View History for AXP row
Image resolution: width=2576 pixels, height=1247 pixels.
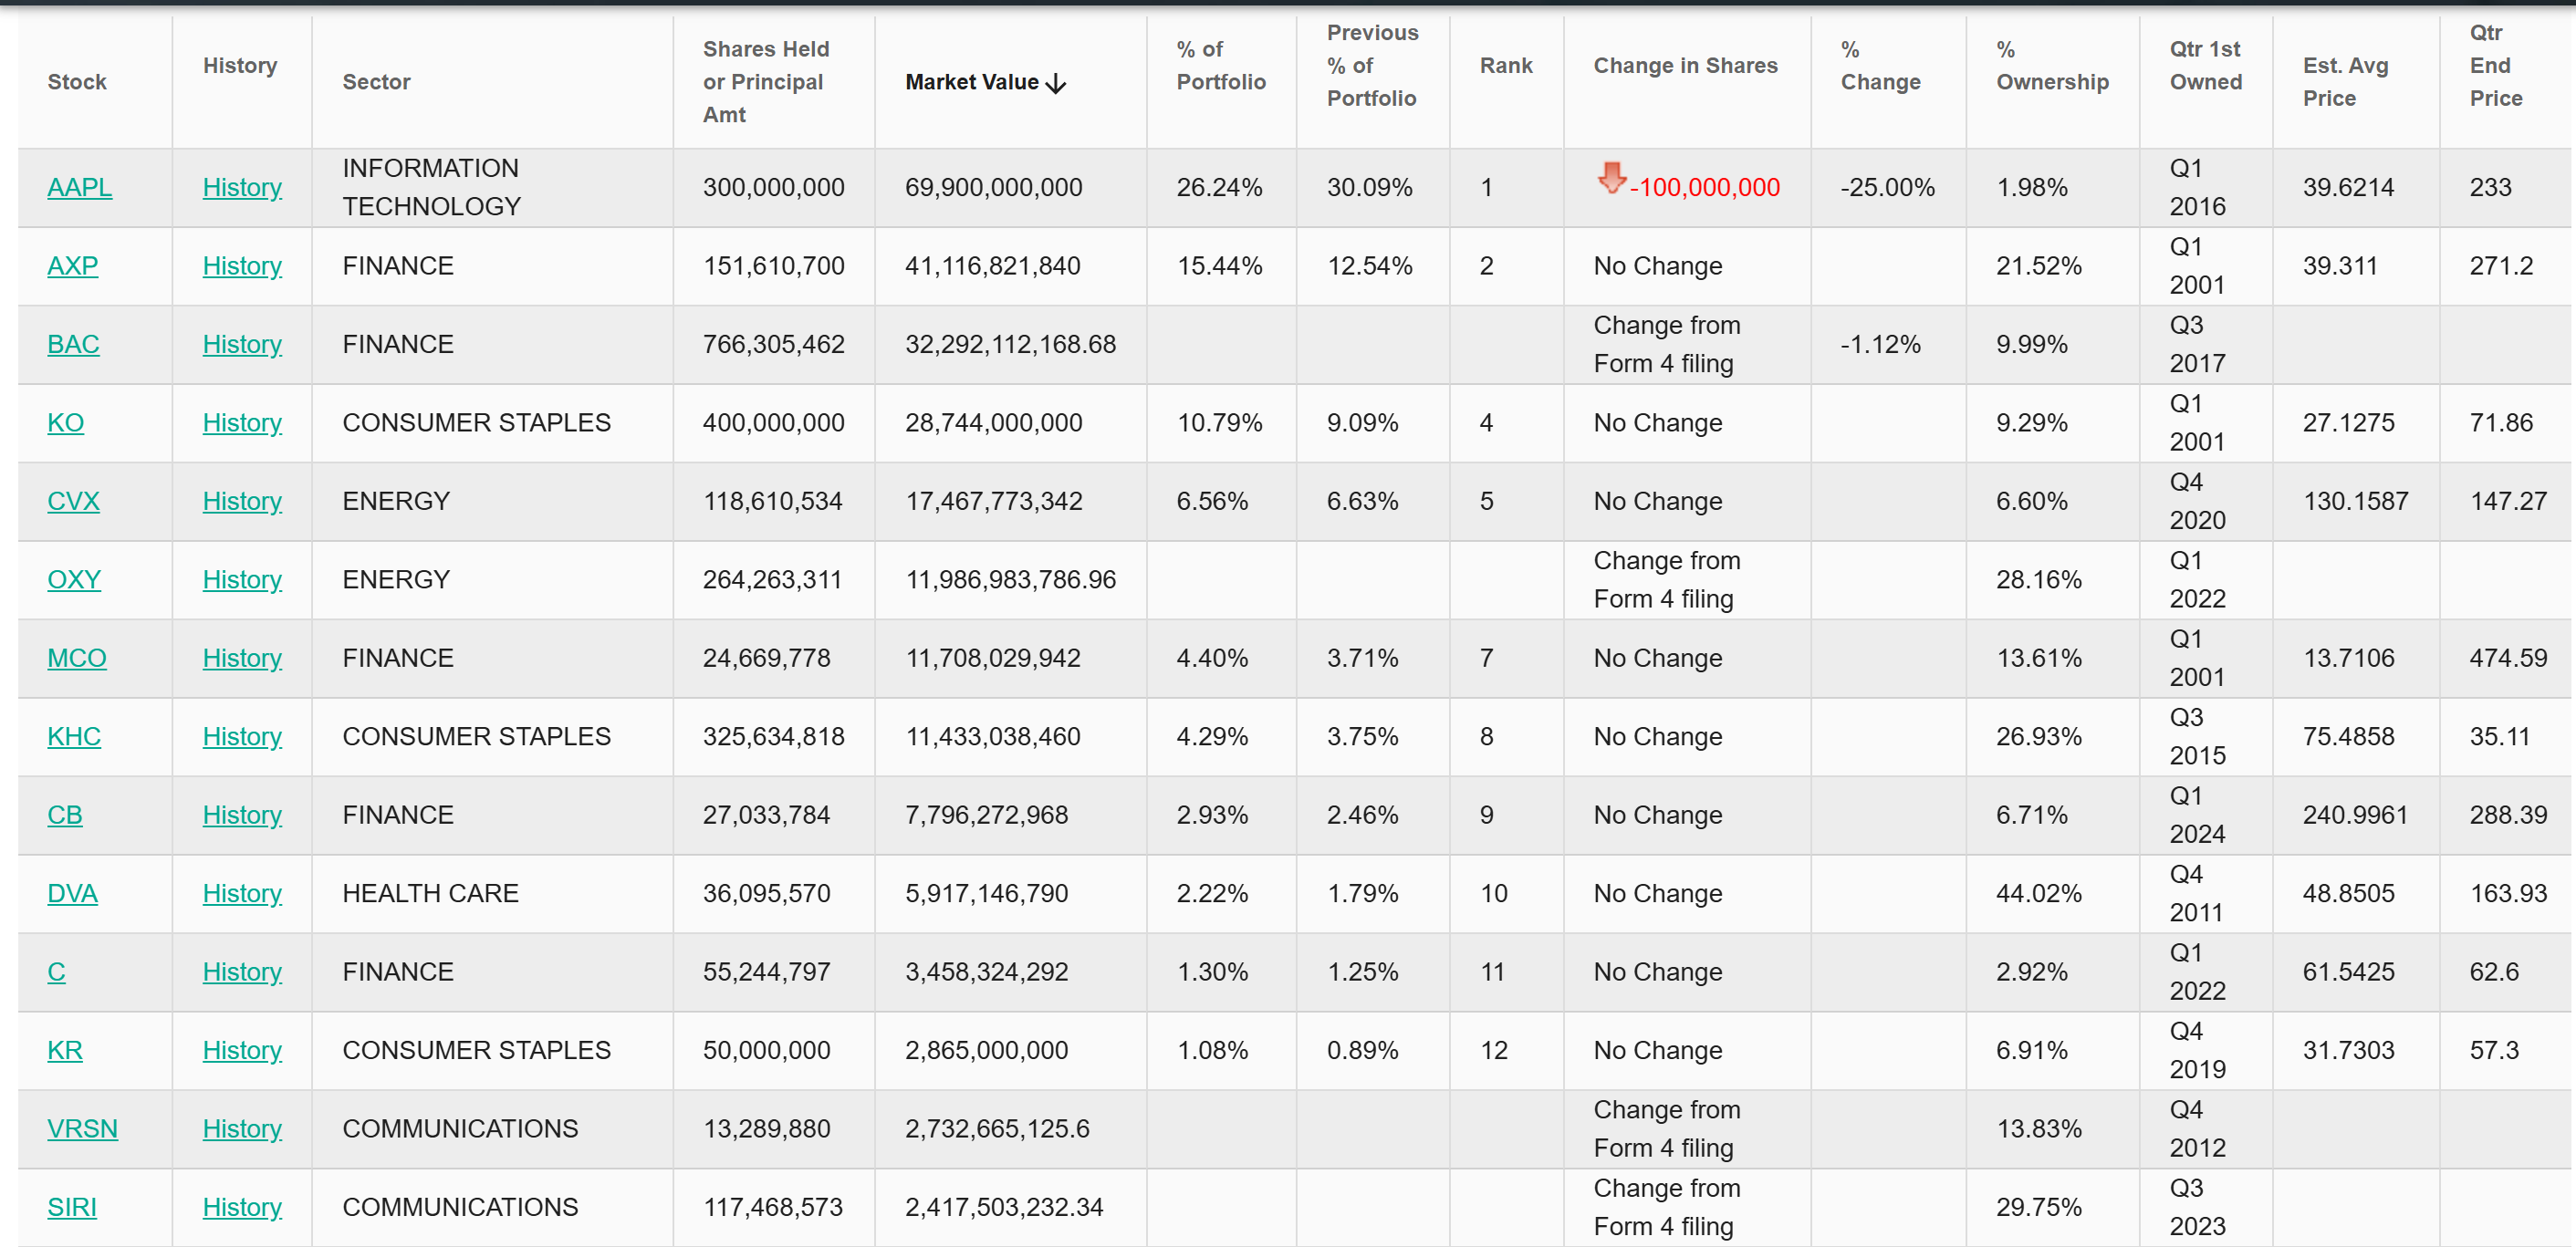[242, 266]
